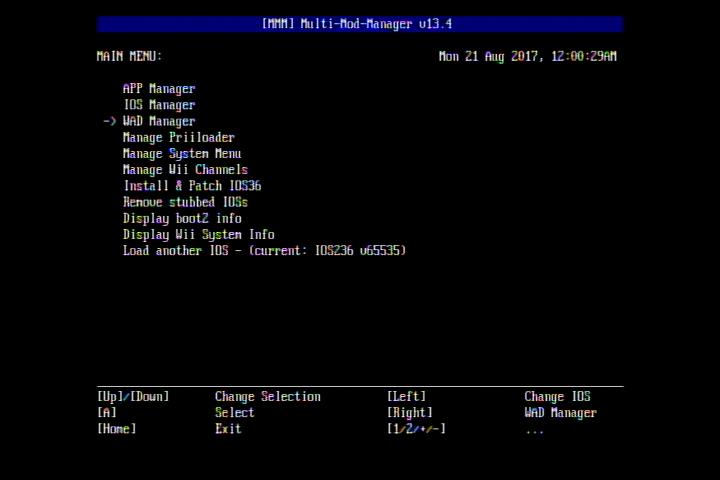Open Manage Priiloader
Image resolution: width=720 pixels, height=480 pixels.
tap(179, 137)
